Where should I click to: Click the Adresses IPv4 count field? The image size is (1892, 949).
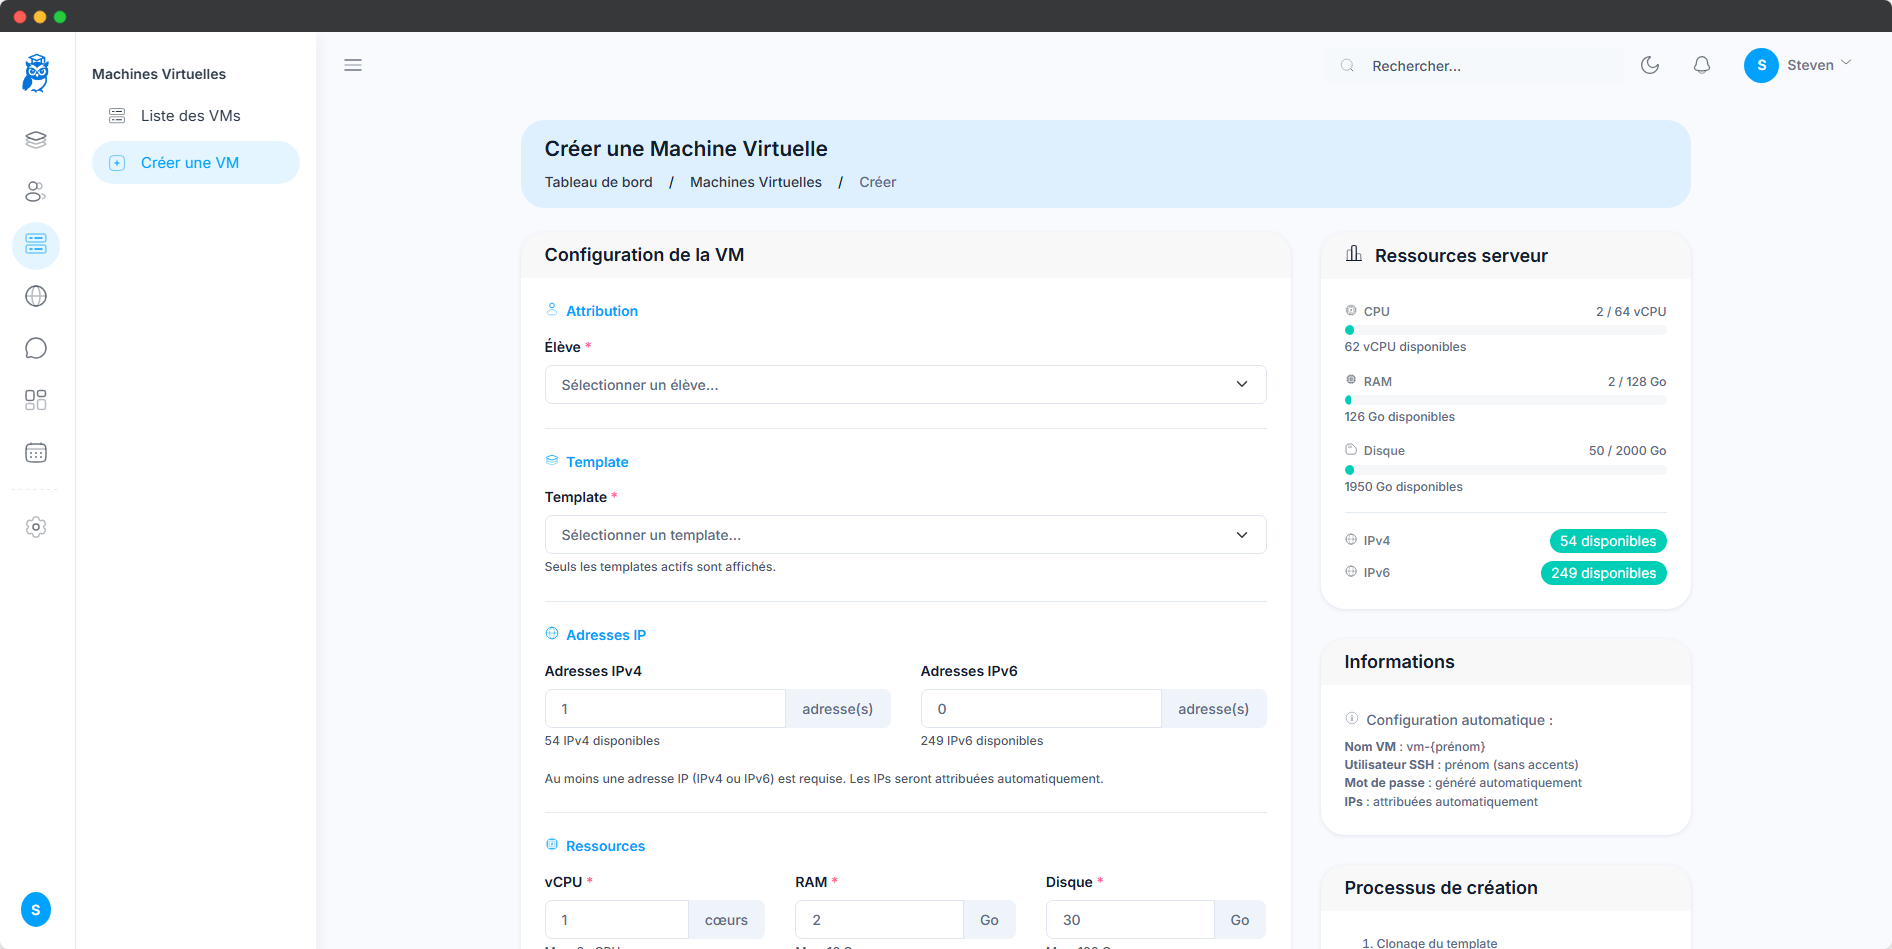tap(664, 708)
